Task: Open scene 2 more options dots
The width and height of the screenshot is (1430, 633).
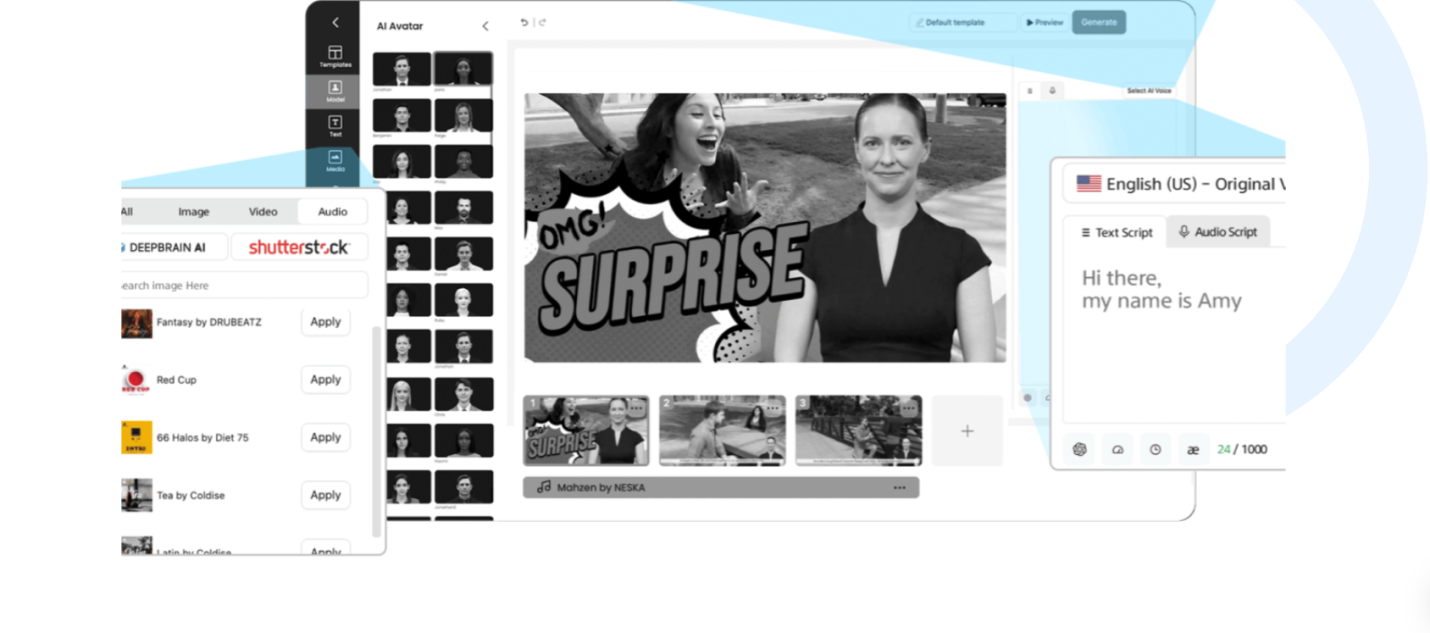Action: pyautogui.click(x=773, y=408)
